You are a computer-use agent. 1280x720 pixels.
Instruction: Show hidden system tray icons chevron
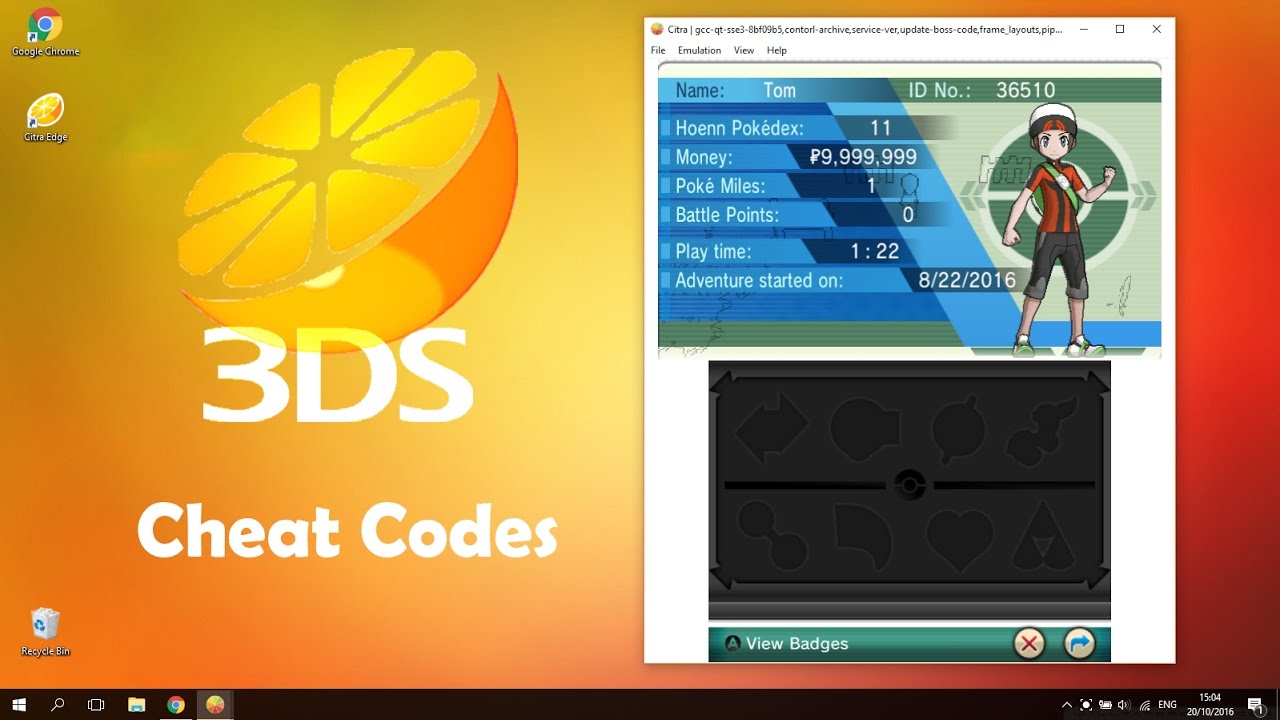[1066, 705]
